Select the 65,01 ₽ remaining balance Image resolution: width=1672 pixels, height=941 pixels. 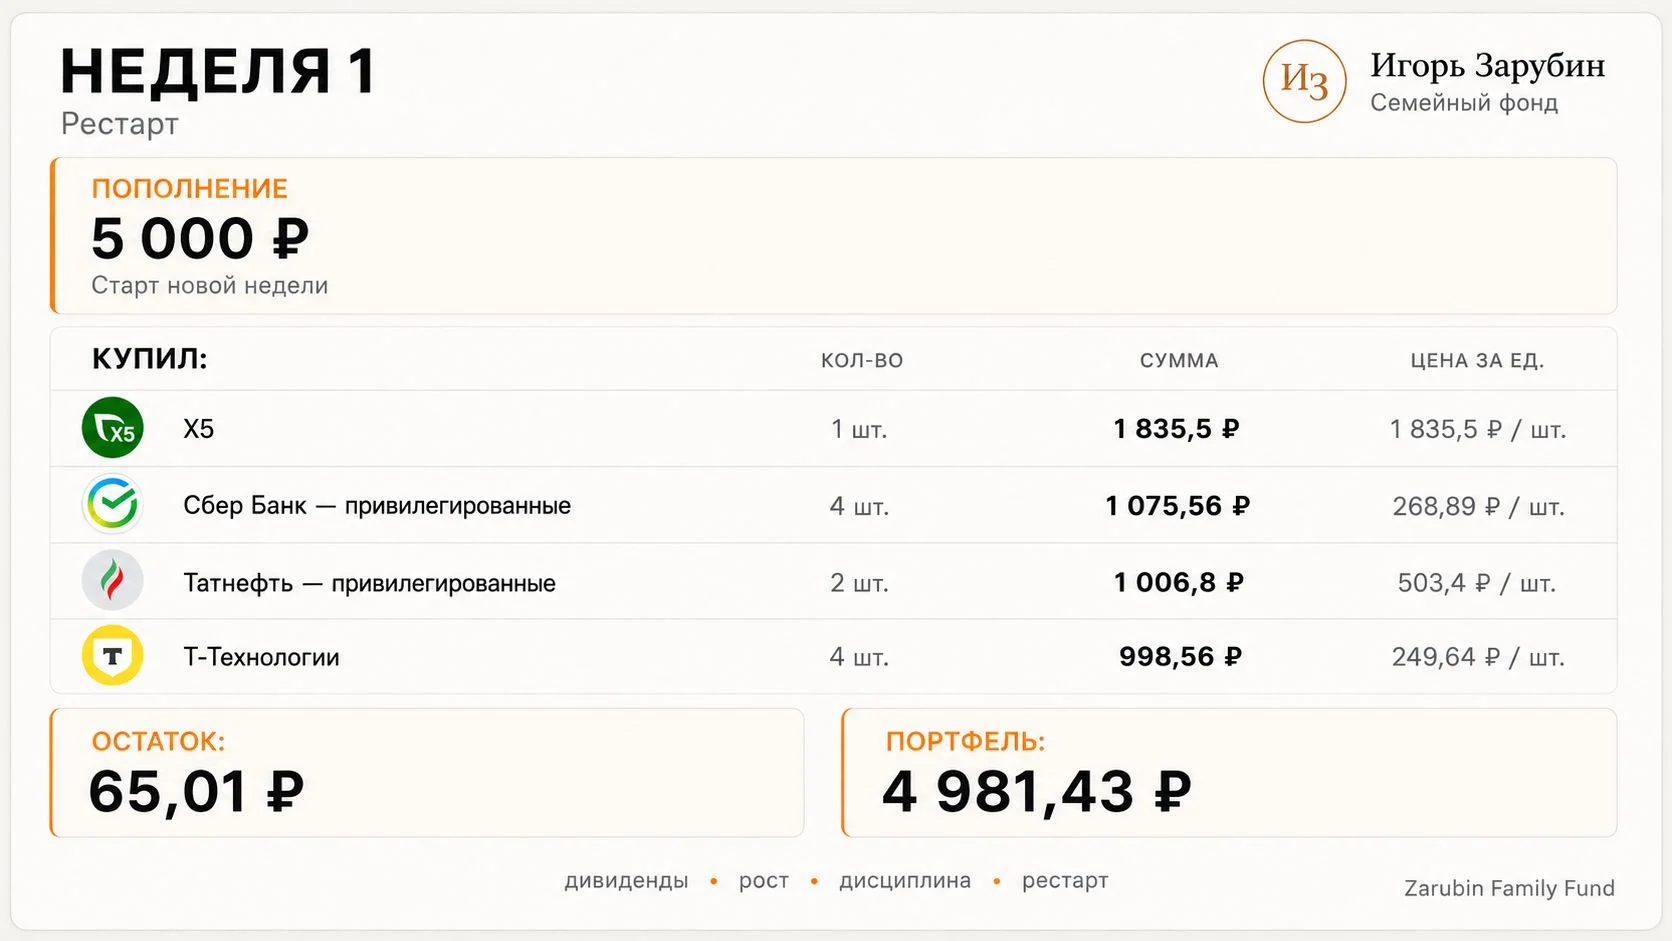tap(197, 792)
